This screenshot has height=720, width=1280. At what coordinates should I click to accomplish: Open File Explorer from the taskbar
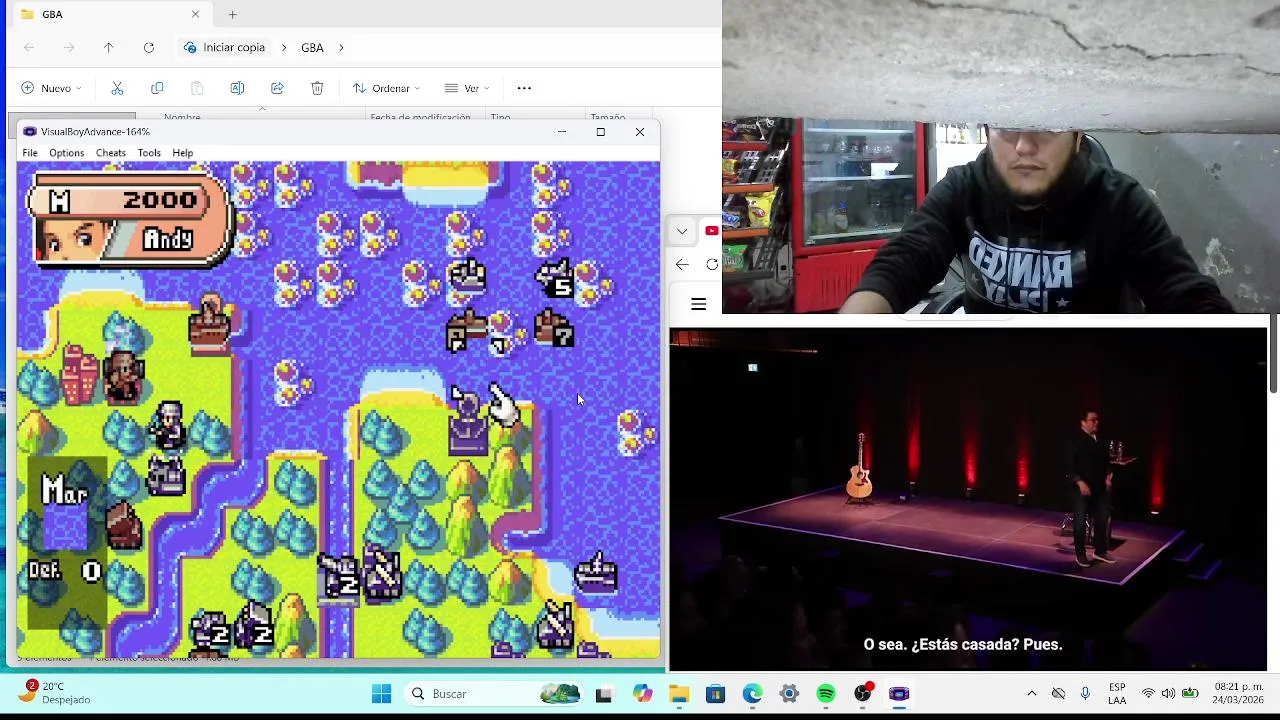click(679, 693)
